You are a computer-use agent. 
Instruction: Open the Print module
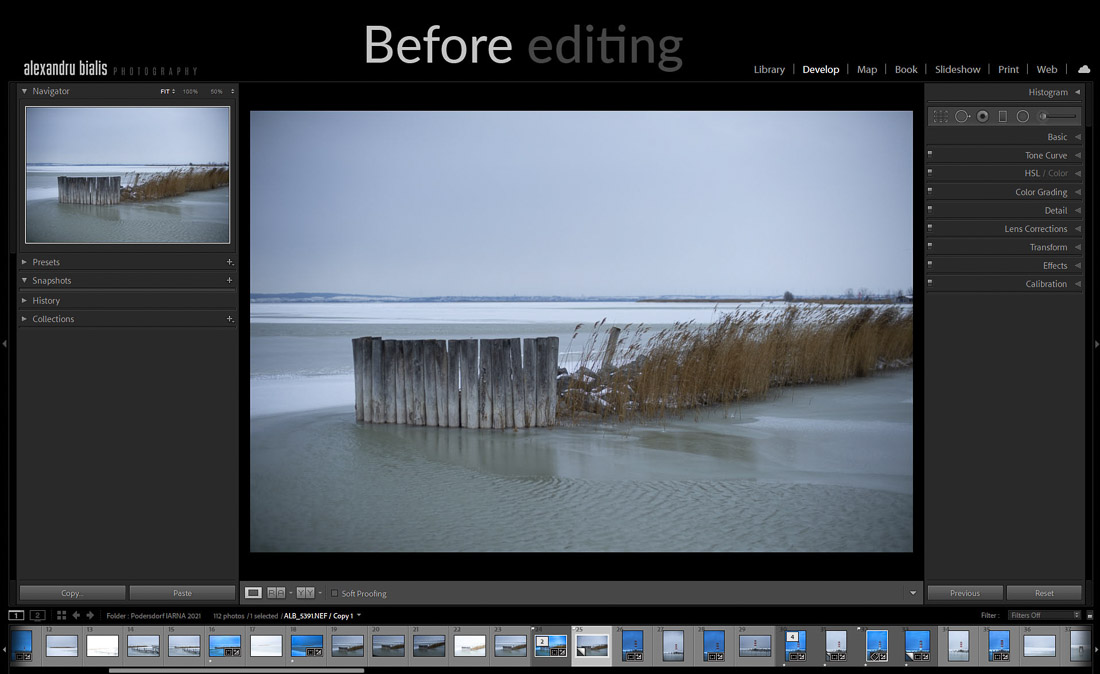click(1008, 69)
